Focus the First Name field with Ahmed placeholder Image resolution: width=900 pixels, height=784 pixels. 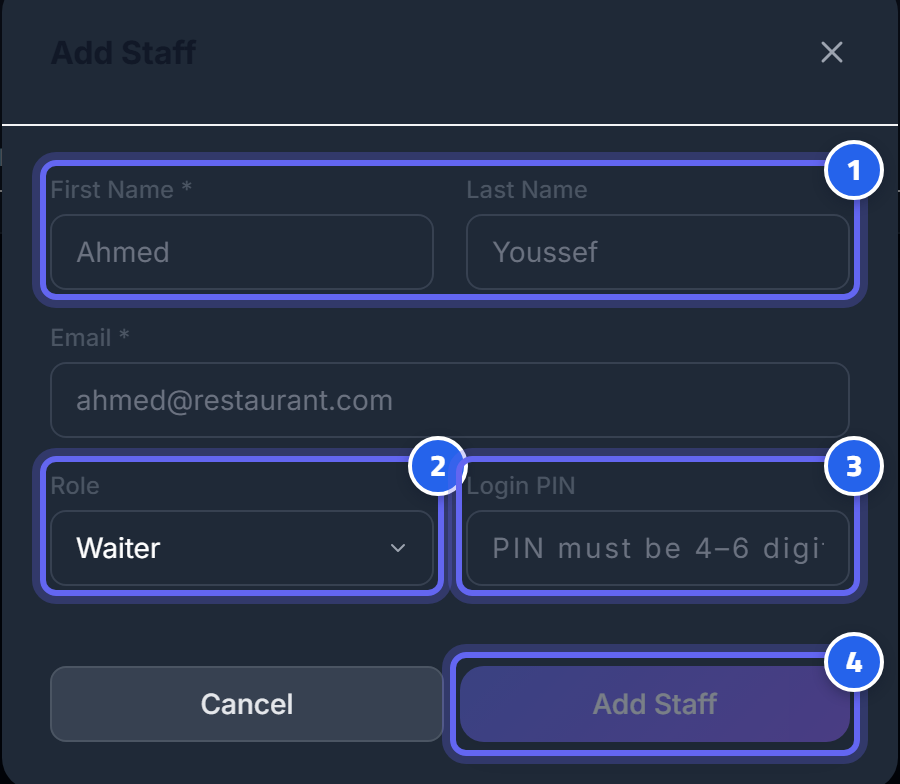242,252
